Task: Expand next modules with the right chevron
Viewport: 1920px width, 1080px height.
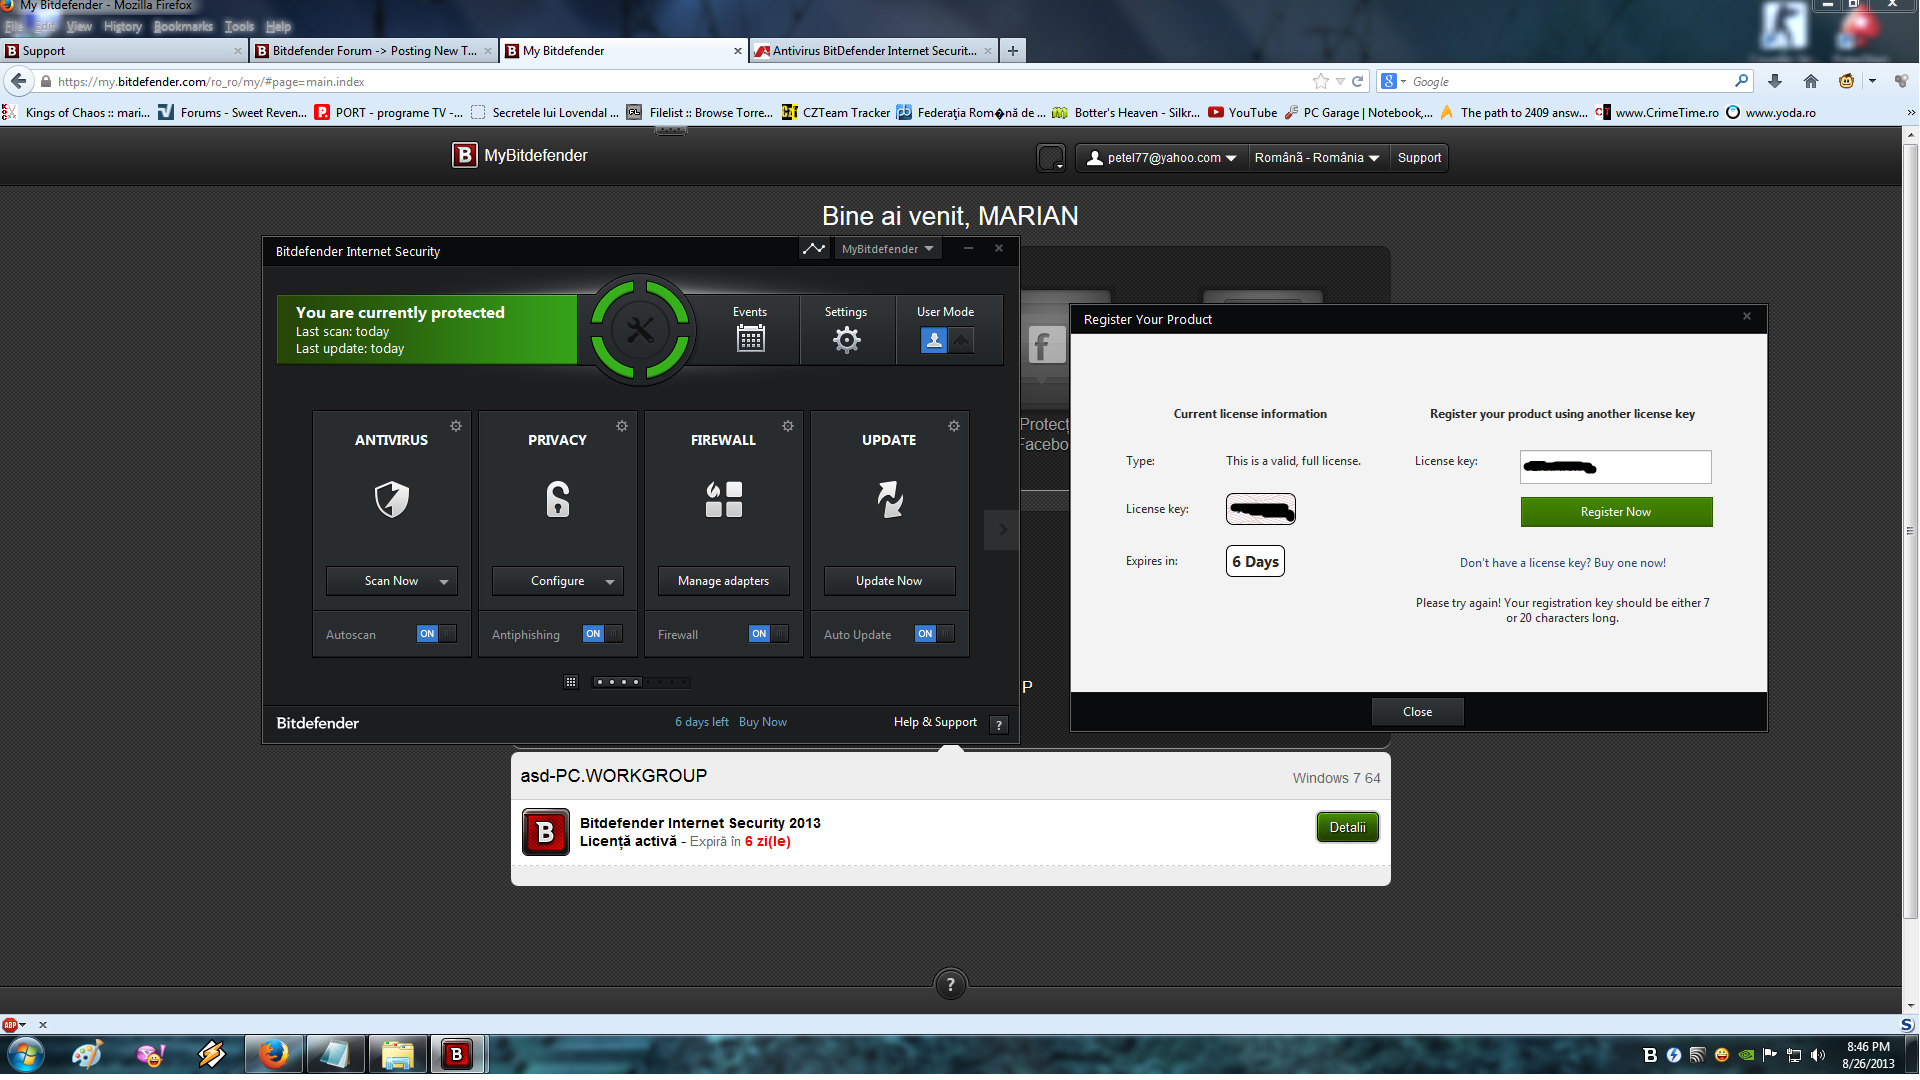Action: coord(1002,530)
